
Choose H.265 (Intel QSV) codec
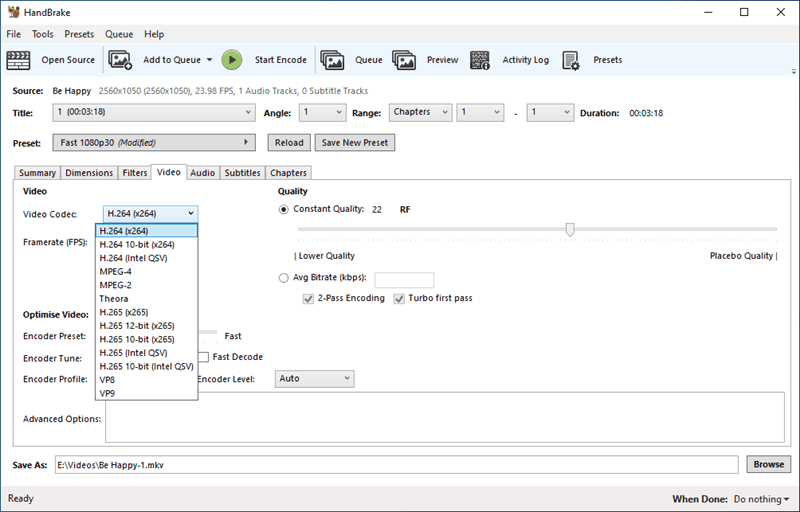point(146,353)
